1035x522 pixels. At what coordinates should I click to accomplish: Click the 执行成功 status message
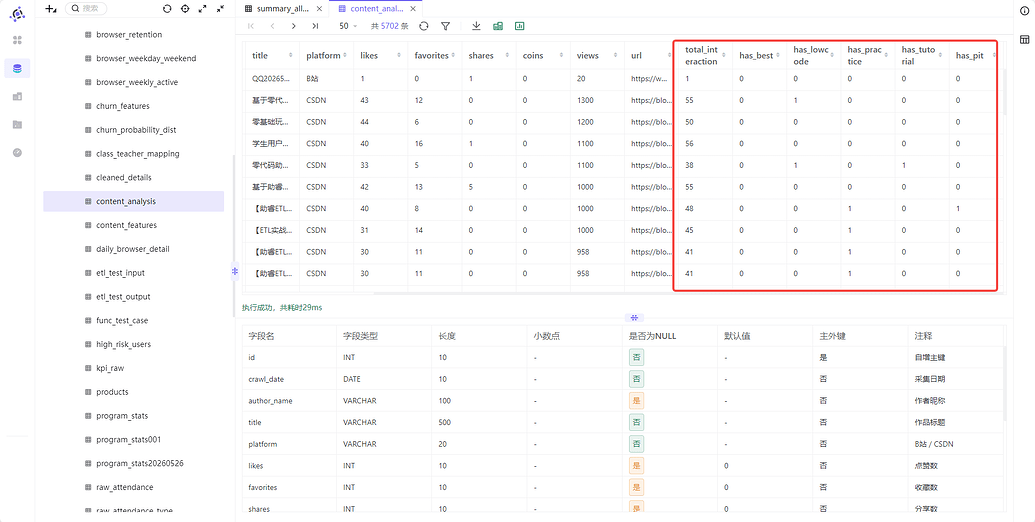(283, 308)
